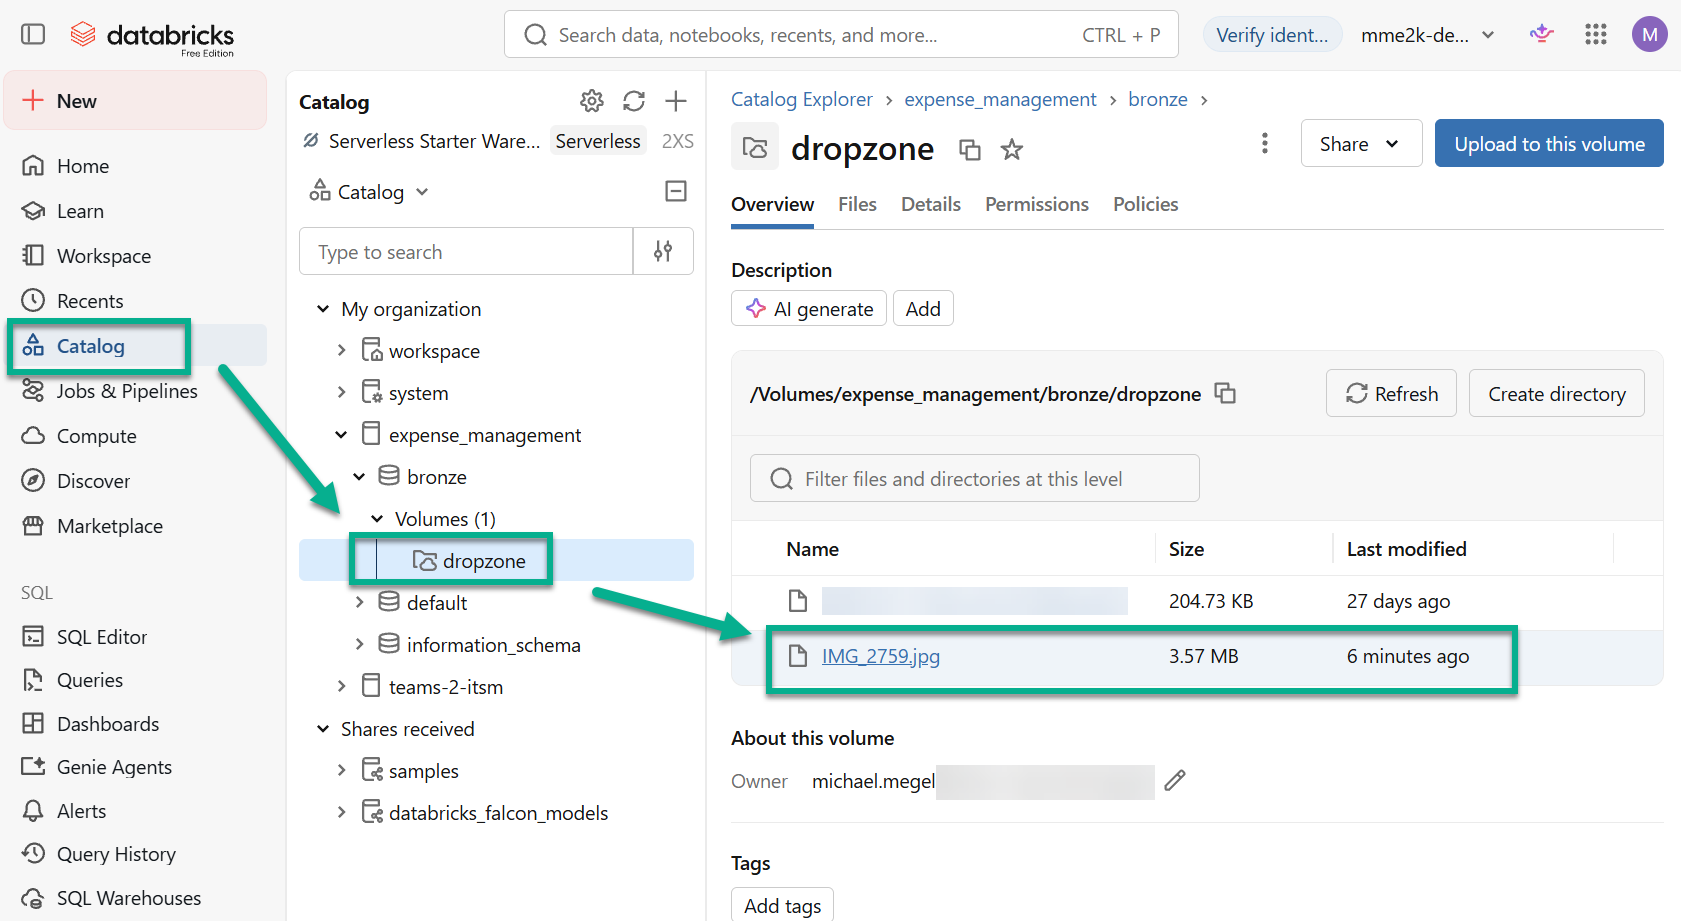Star the dropzone volume as favorite
The height and width of the screenshot is (921, 1681).
1012,149
